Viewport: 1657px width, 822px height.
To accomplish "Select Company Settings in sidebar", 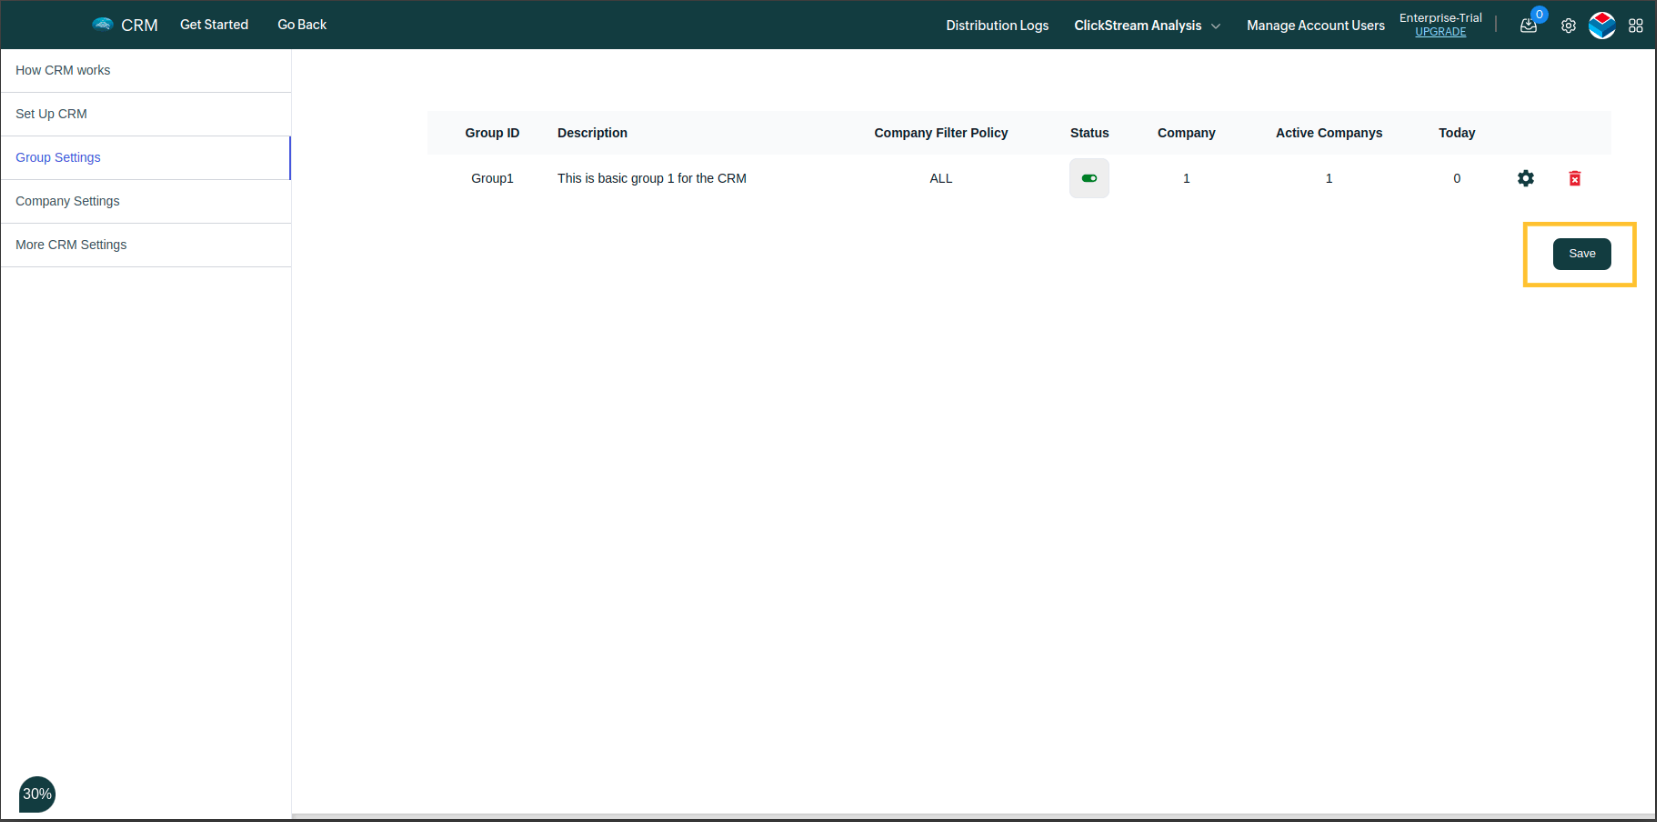I will click(x=146, y=201).
